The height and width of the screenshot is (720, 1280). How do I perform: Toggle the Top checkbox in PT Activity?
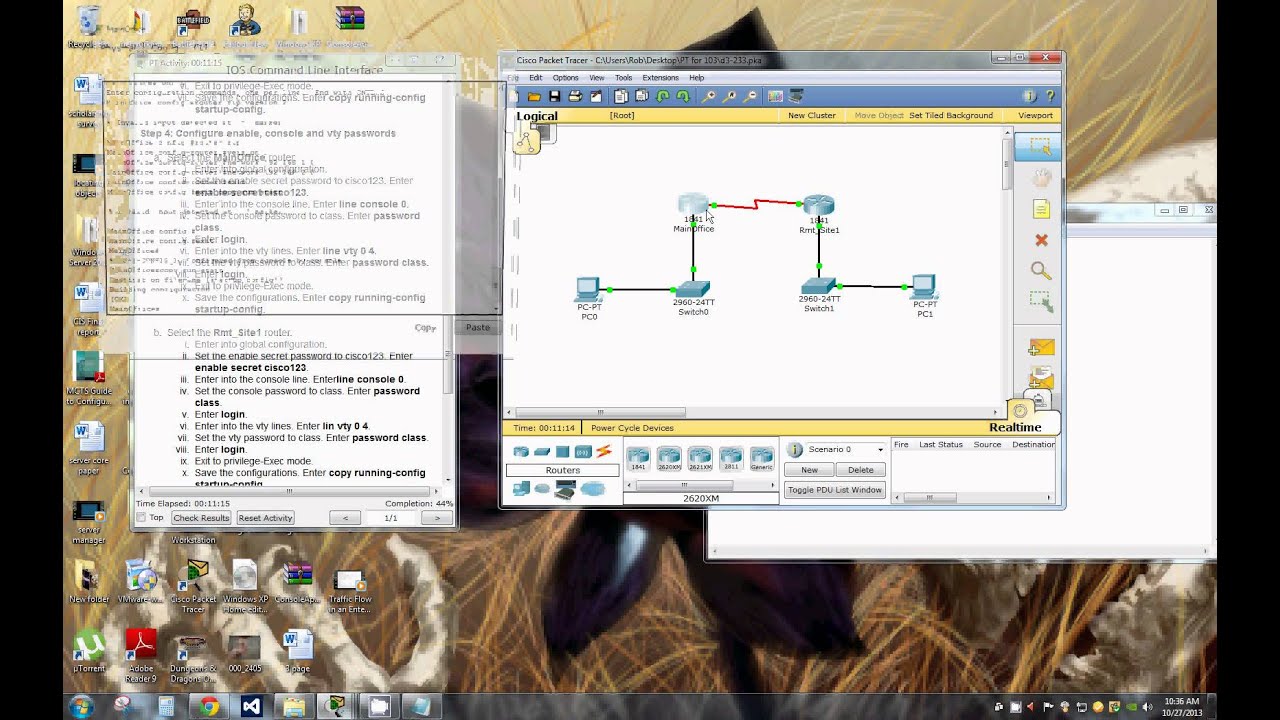[x=142, y=518]
